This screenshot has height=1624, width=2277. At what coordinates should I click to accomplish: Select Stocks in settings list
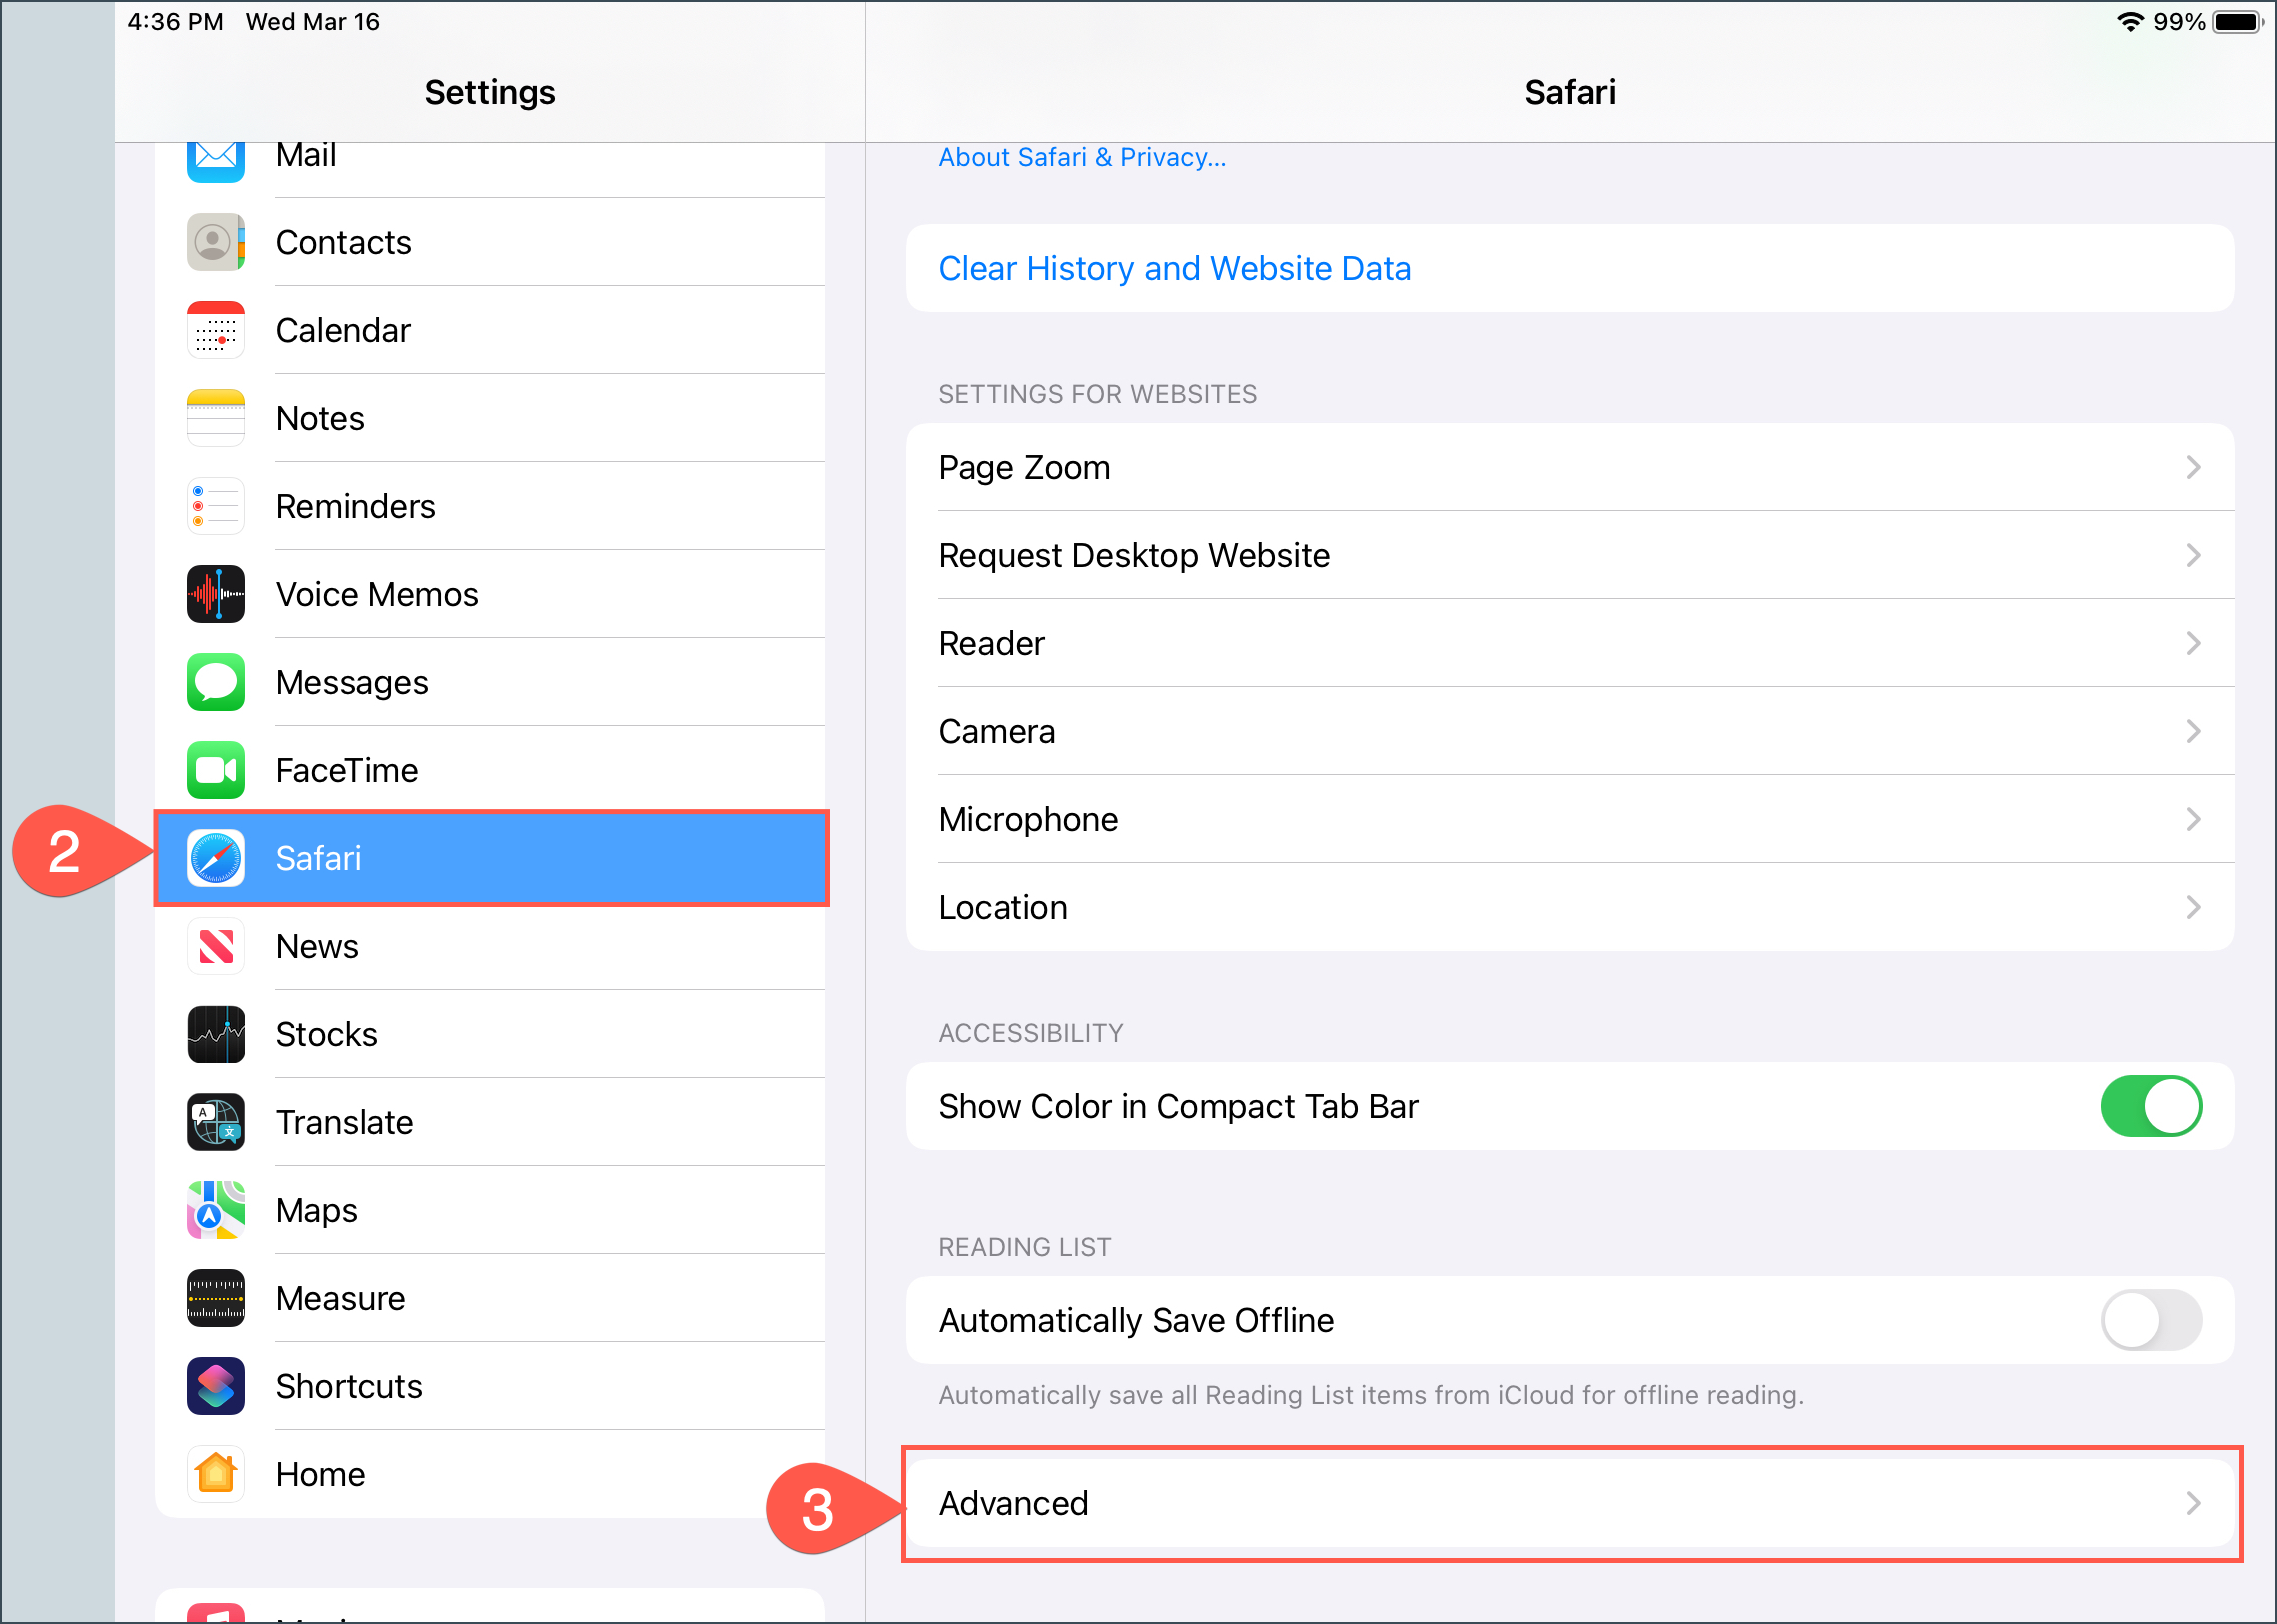click(490, 1034)
